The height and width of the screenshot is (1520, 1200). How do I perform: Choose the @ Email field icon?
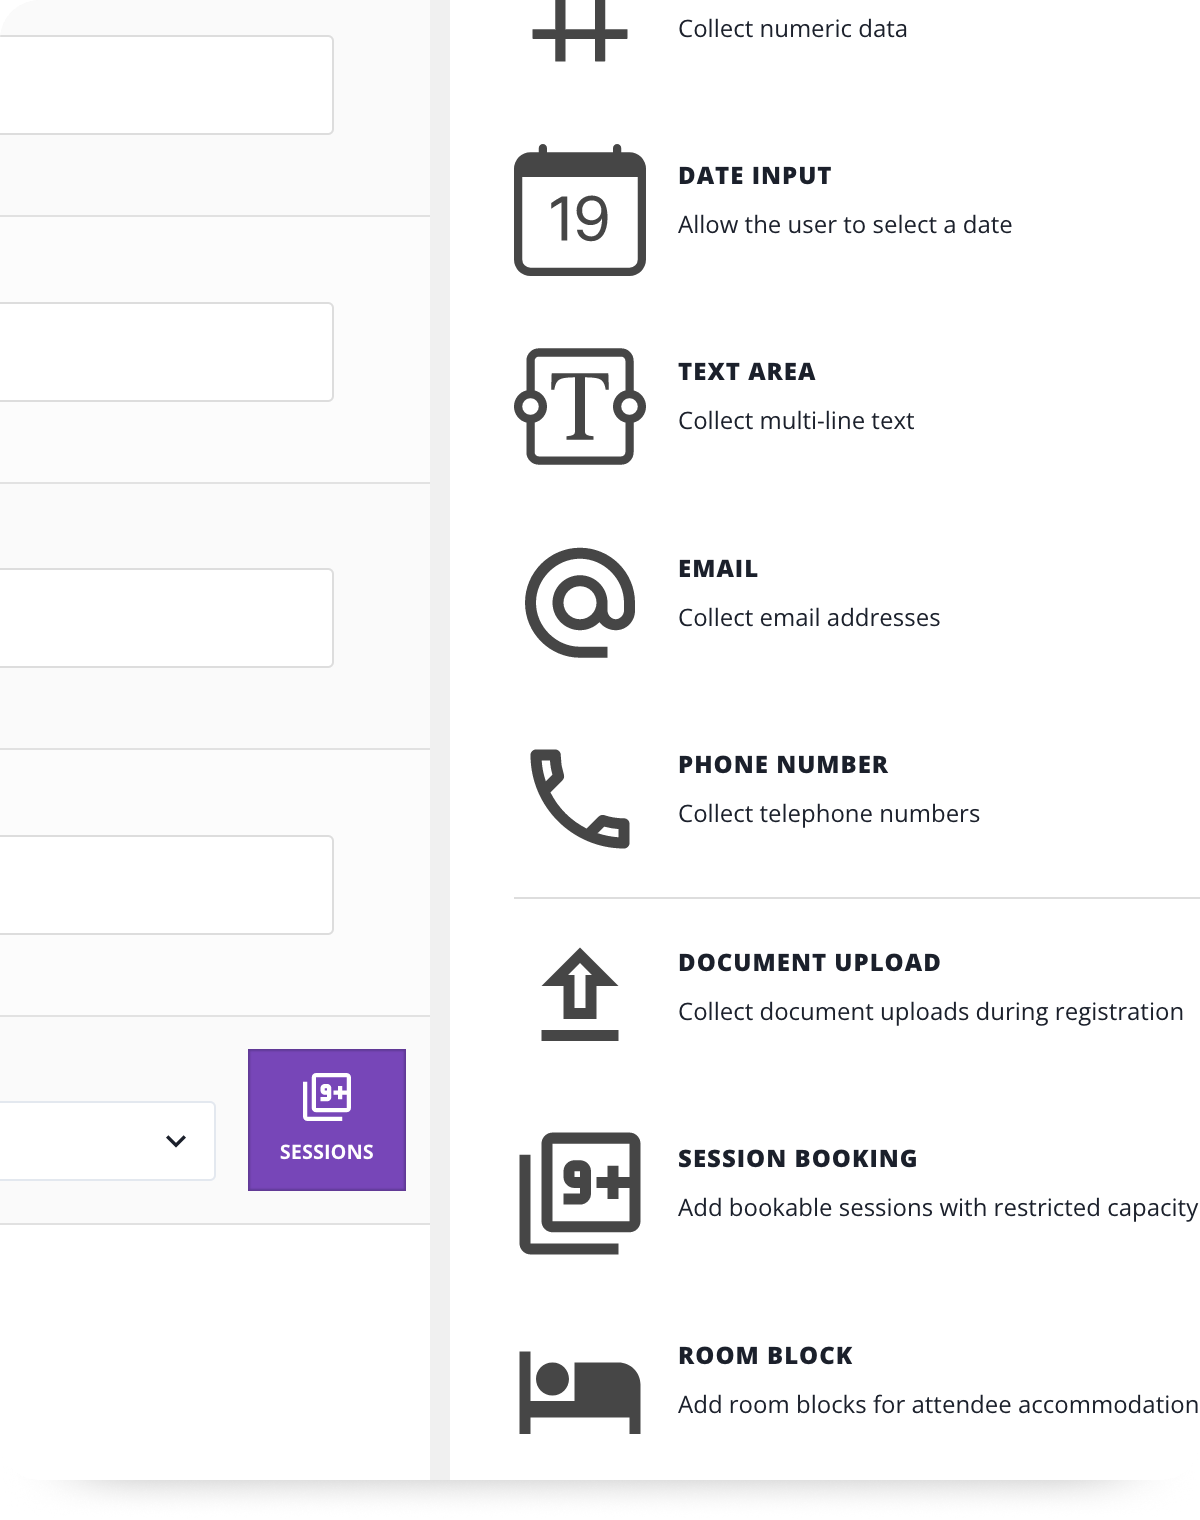[x=580, y=602]
